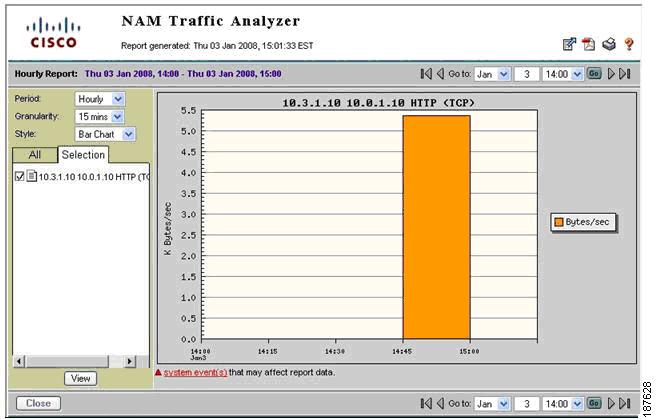
Task: Open help via the question mark icon
Action: [629, 44]
